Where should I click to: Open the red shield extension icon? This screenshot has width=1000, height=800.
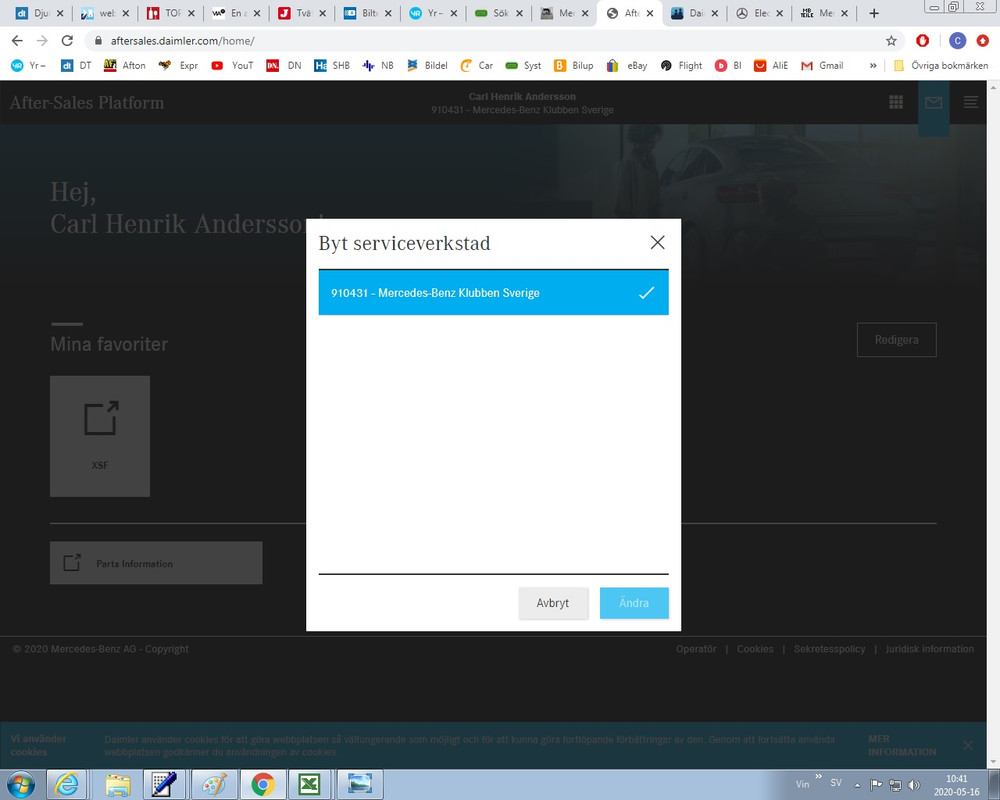tap(922, 41)
